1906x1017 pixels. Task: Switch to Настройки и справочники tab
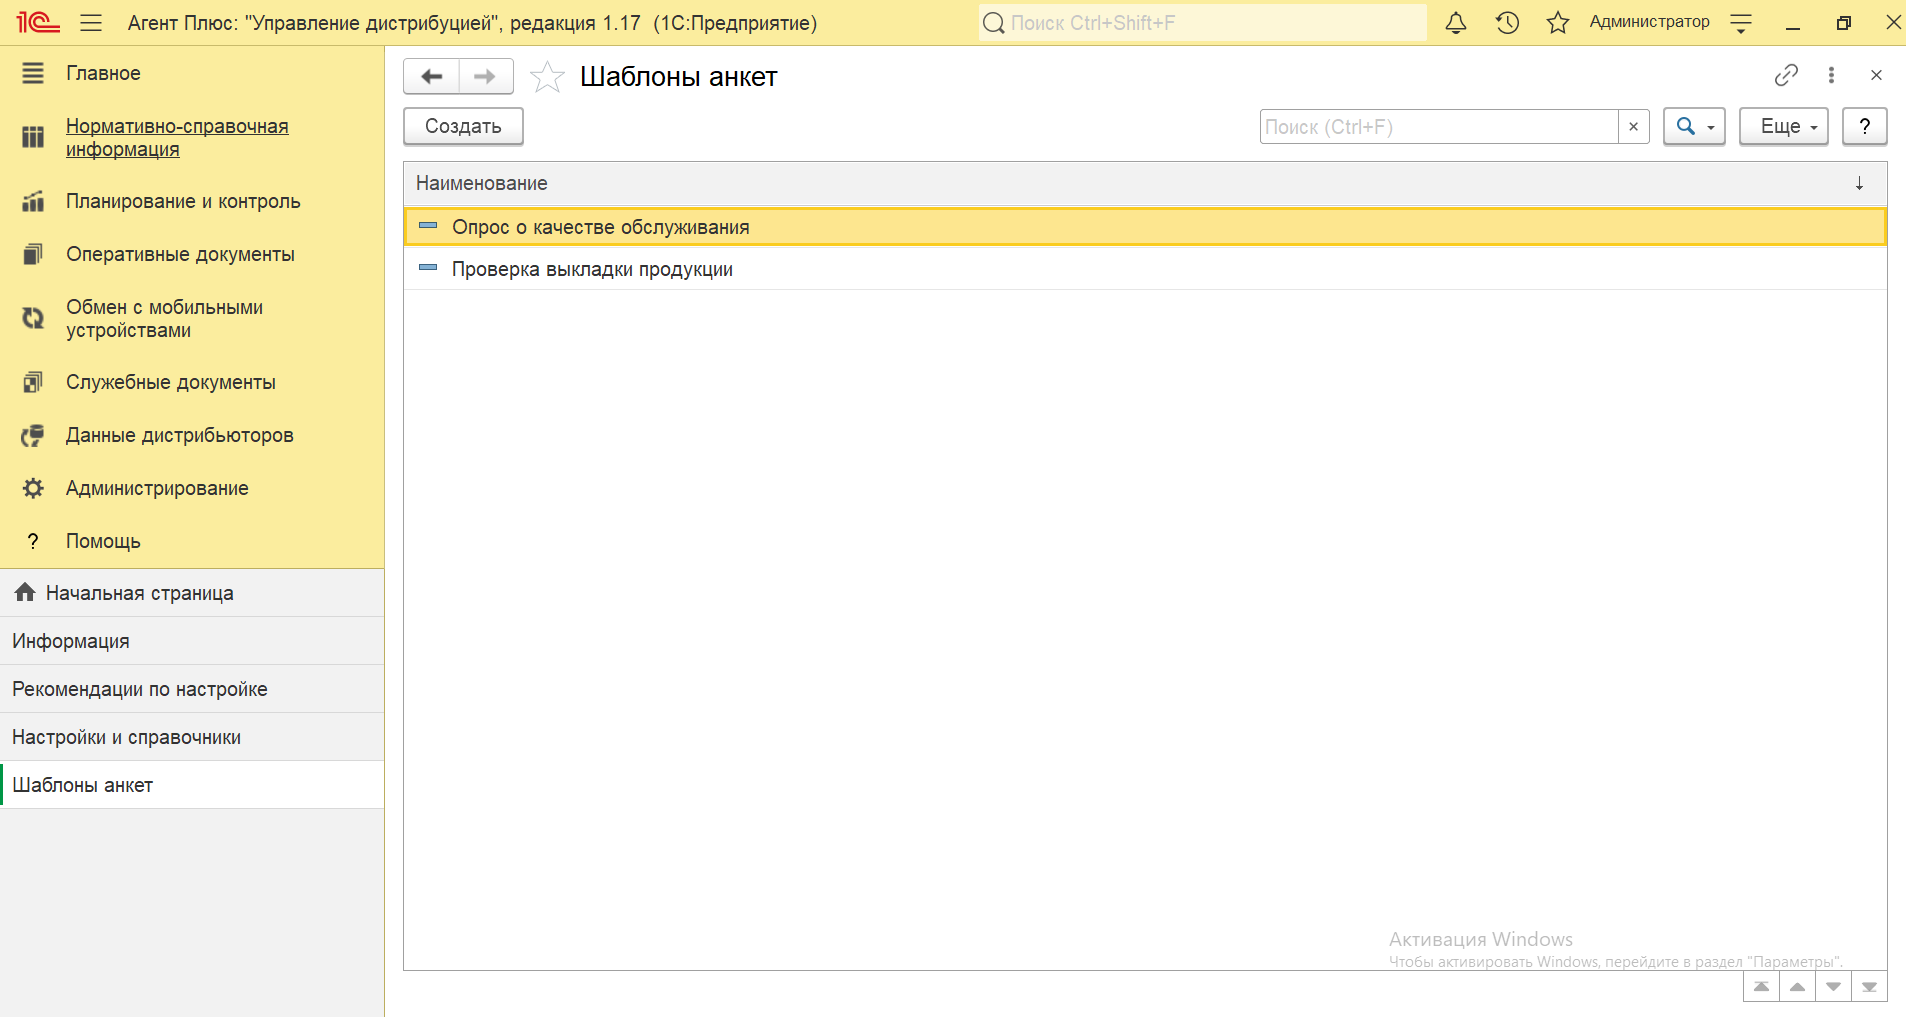click(126, 737)
